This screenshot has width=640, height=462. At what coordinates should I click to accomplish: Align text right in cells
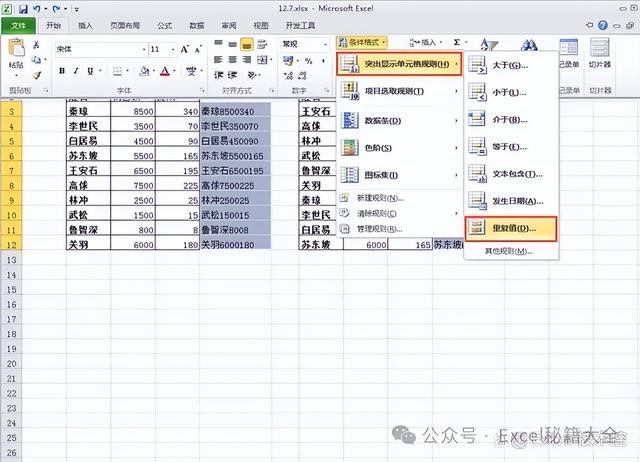tap(247, 60)
